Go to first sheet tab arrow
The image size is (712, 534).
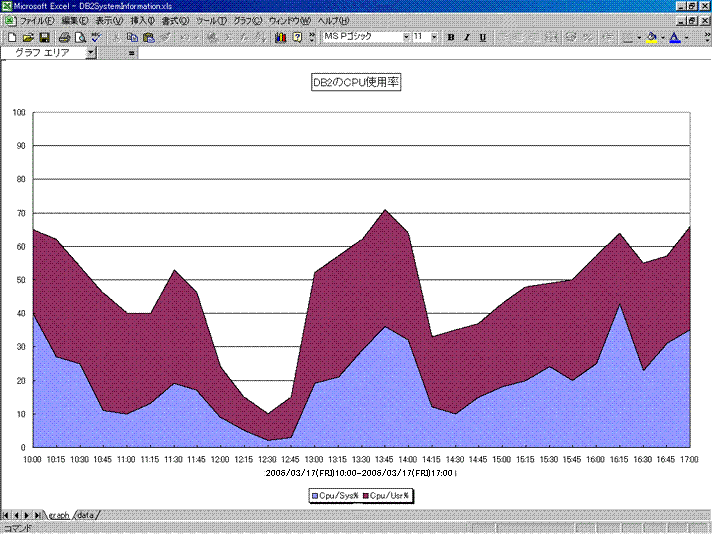click(6, 515)
